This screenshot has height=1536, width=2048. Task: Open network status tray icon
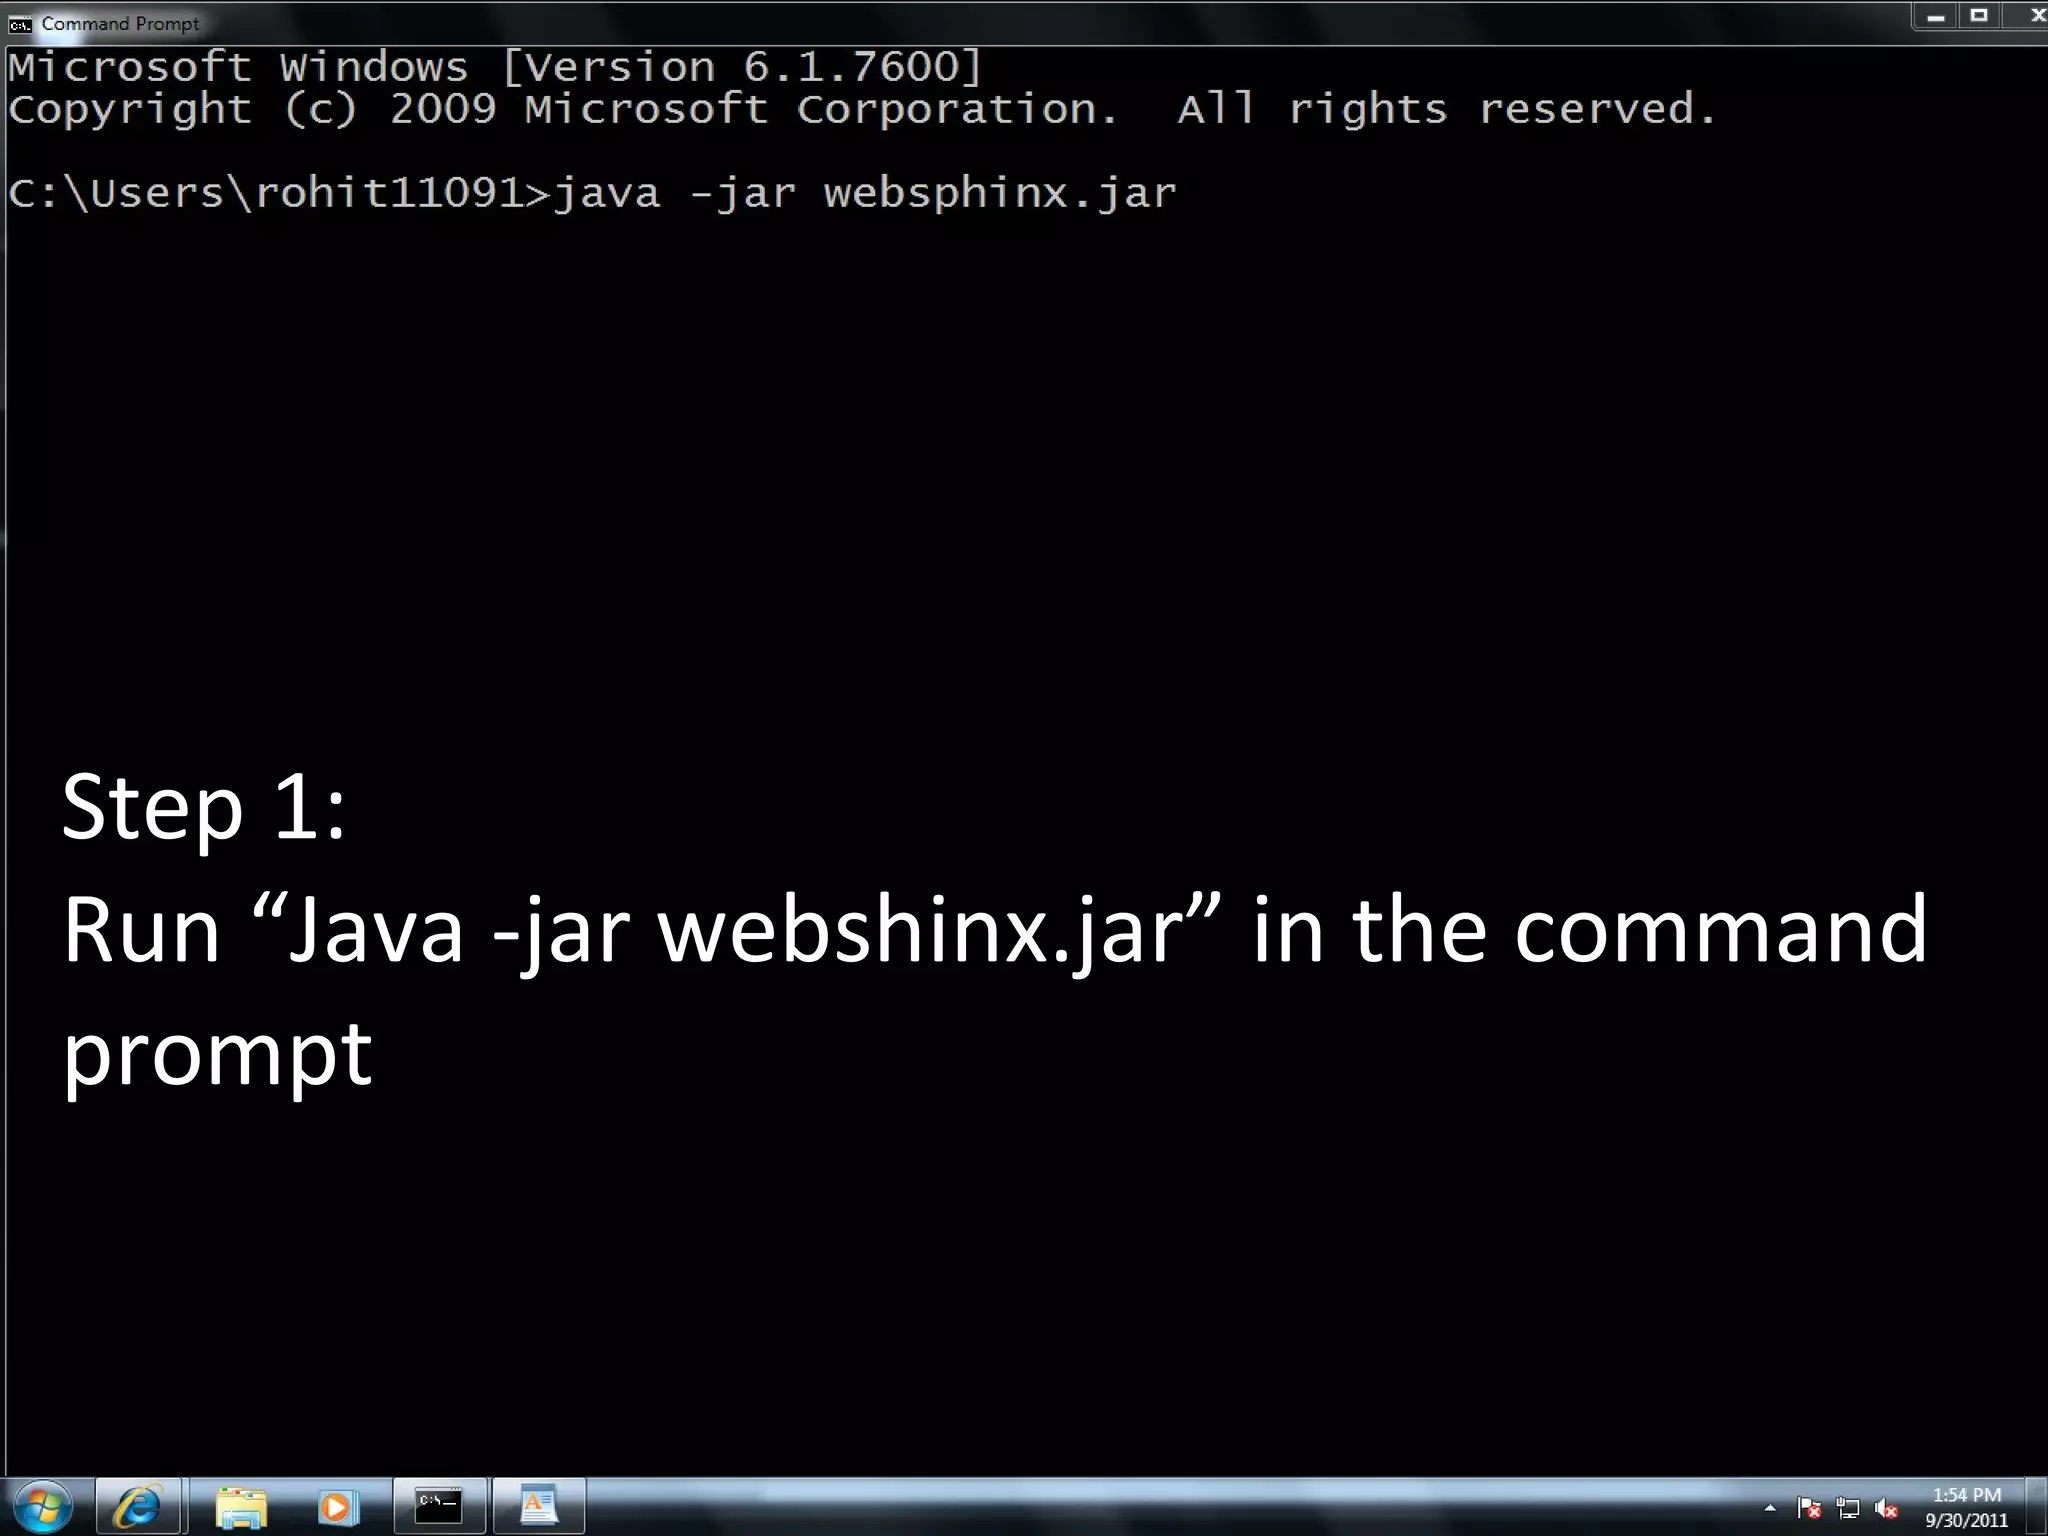[x=1847, y=1507]
